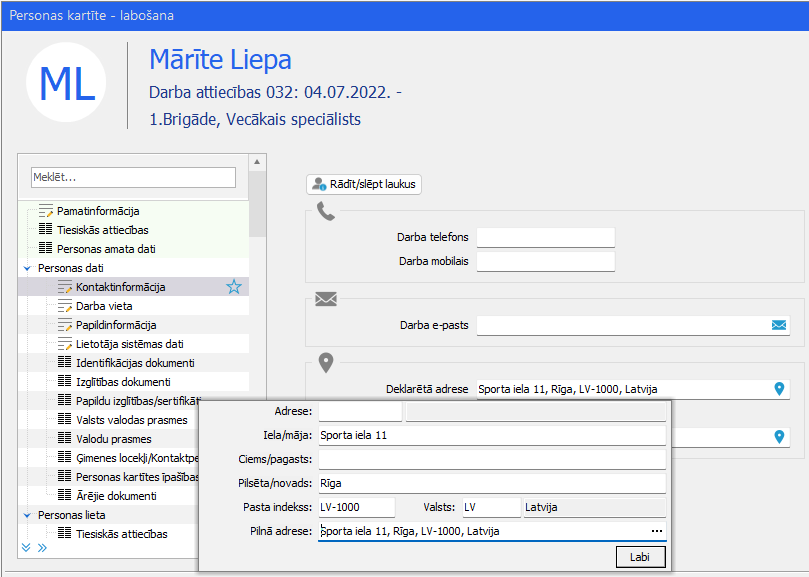Click the gray envelope section icon
This screenshot has width=809, height=577.
tap(326, 299)
